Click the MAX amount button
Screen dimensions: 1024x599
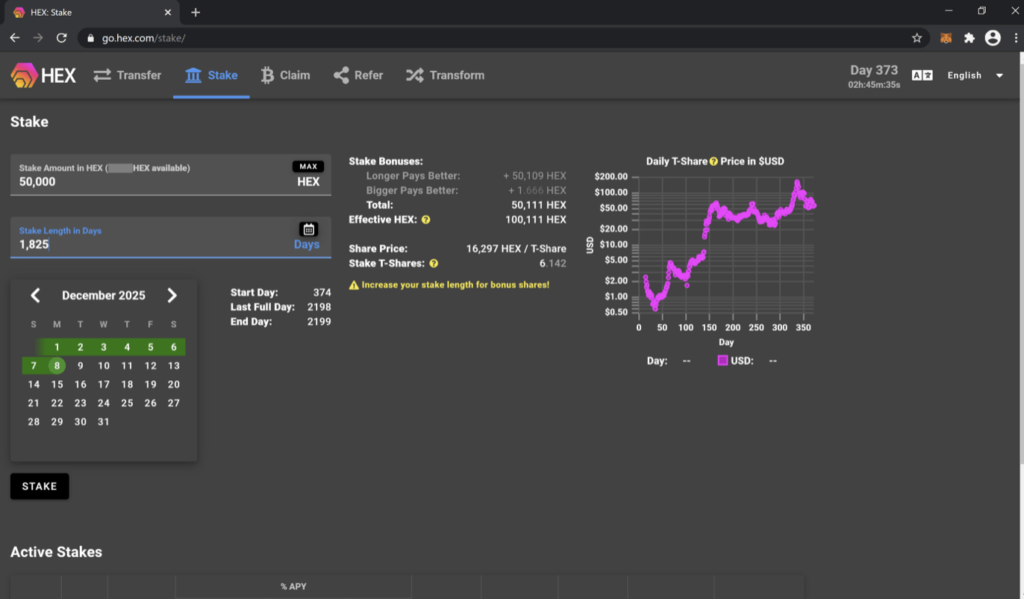coord(308,166)
